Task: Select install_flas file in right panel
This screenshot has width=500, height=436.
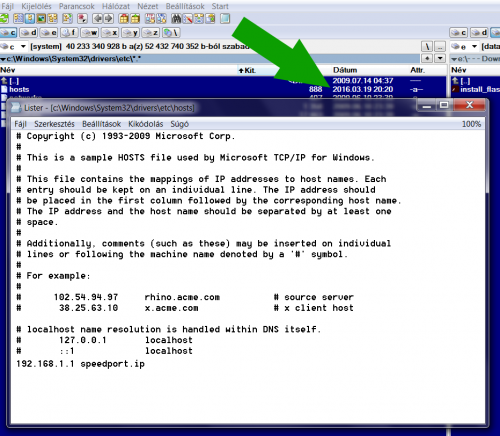Action: pyautogui.click(x=475, y=89)
